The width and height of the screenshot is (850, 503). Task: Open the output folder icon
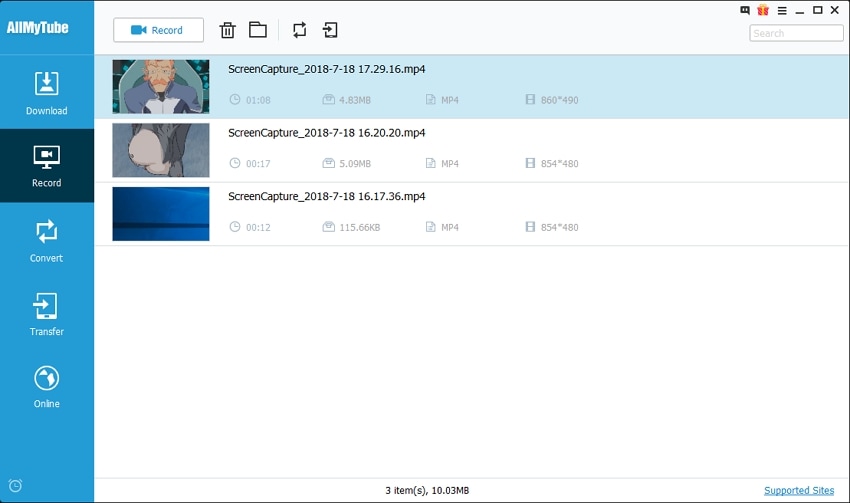(x=258, y=30)
